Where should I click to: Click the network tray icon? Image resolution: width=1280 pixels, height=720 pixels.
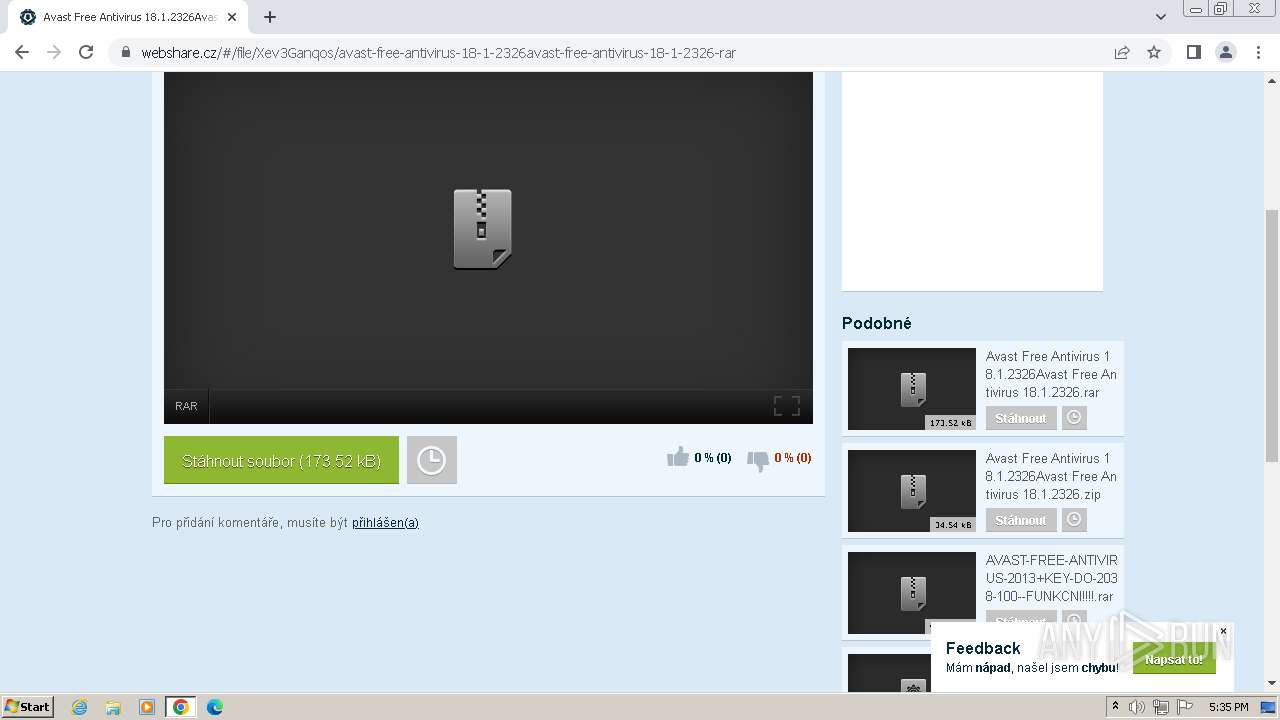click(x=1160, y=707)
